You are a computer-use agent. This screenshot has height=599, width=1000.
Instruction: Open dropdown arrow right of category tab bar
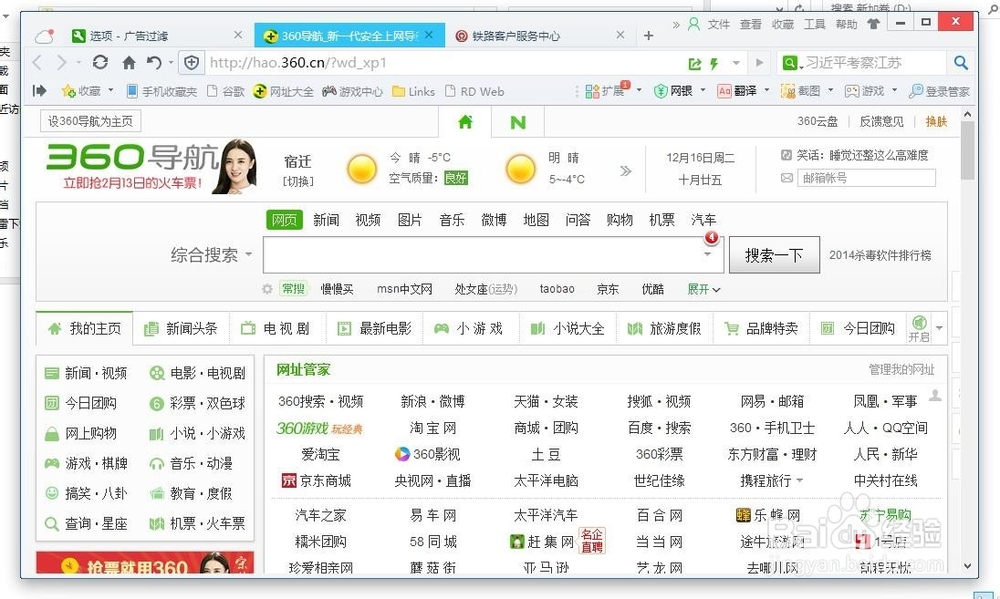939,328
